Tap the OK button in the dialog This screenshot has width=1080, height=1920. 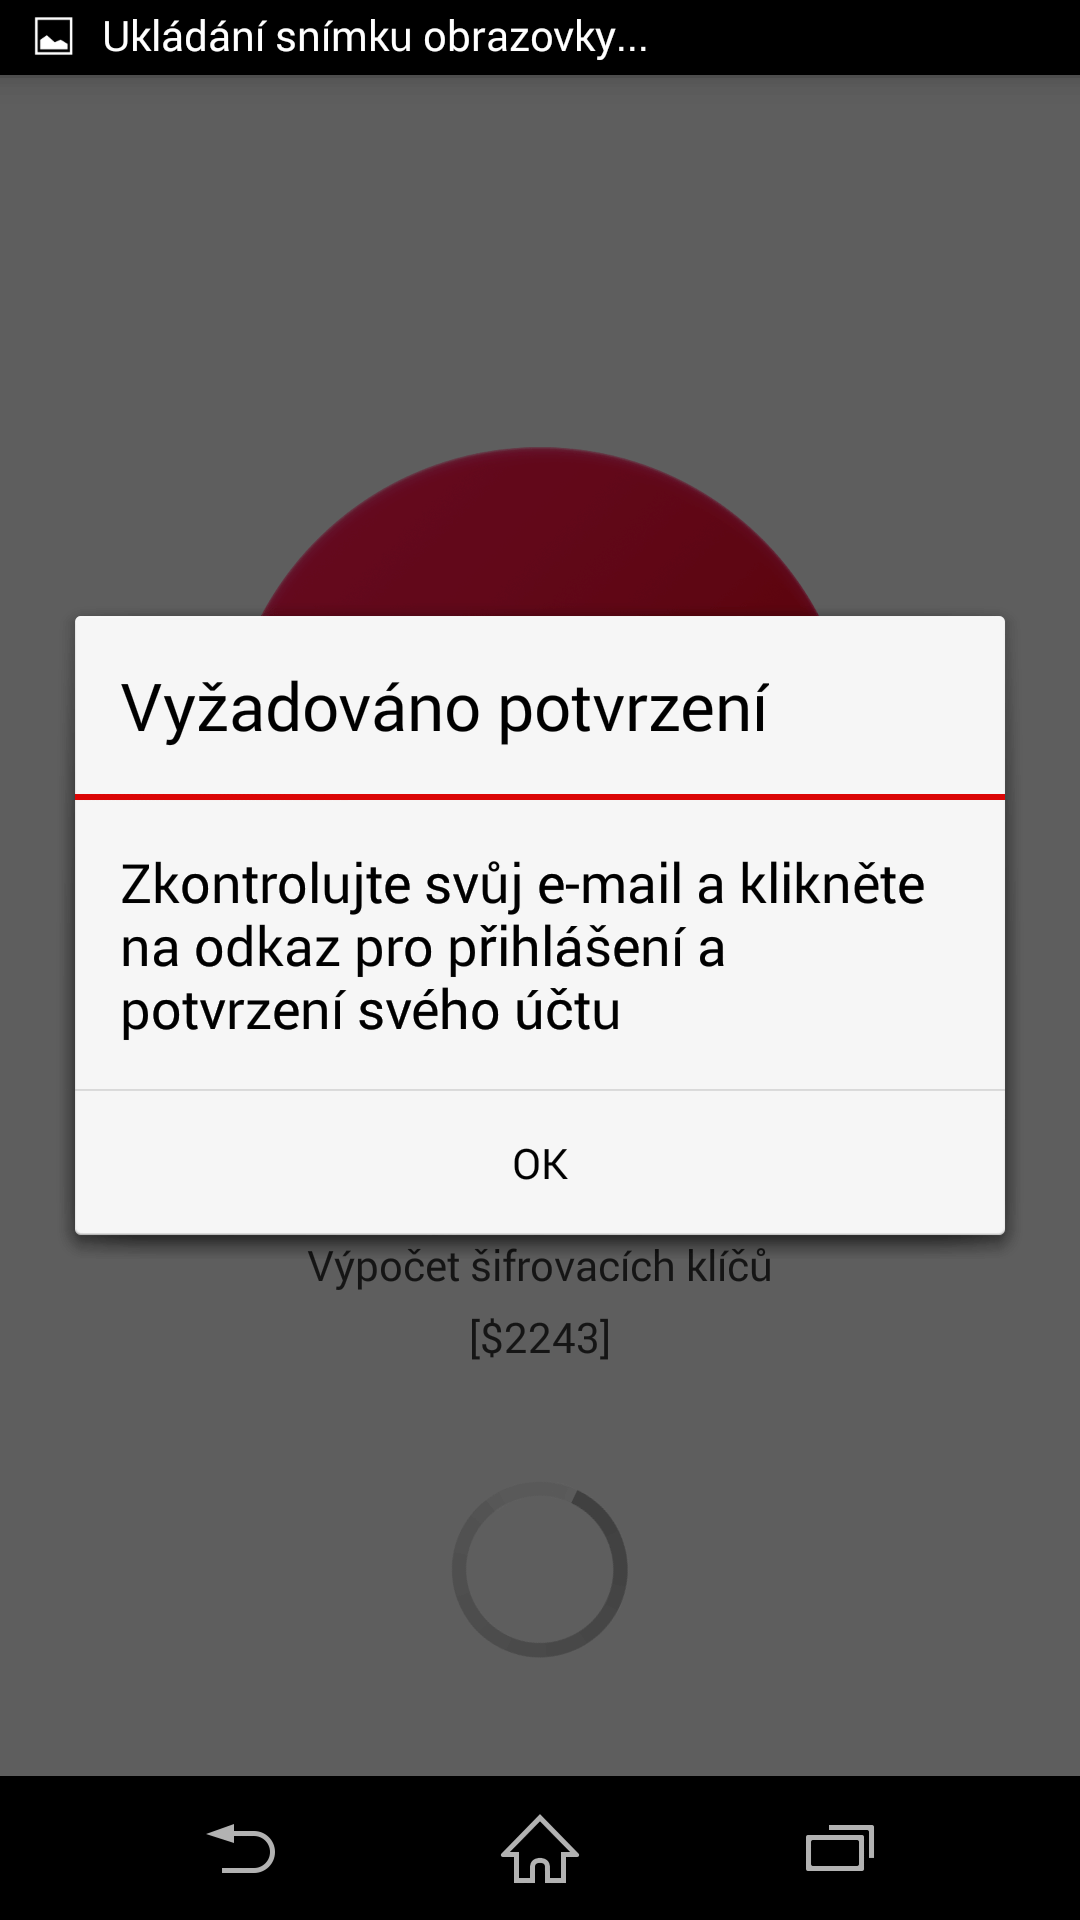(x=540, y=1163)
